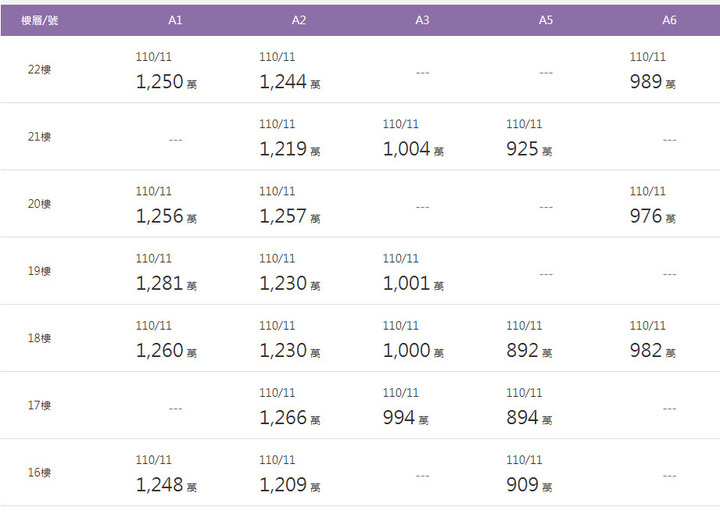Click the A1 column header

(x=175, y=20)
